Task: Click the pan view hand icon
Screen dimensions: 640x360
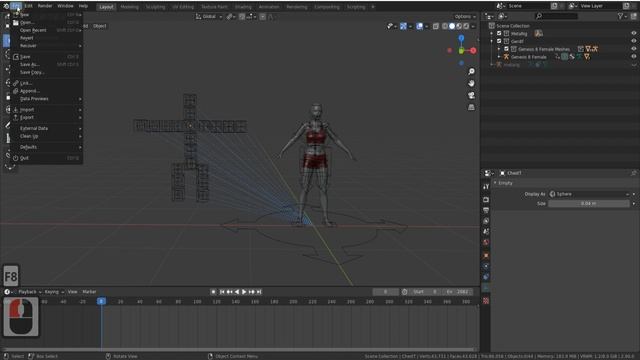Action: 471,83
